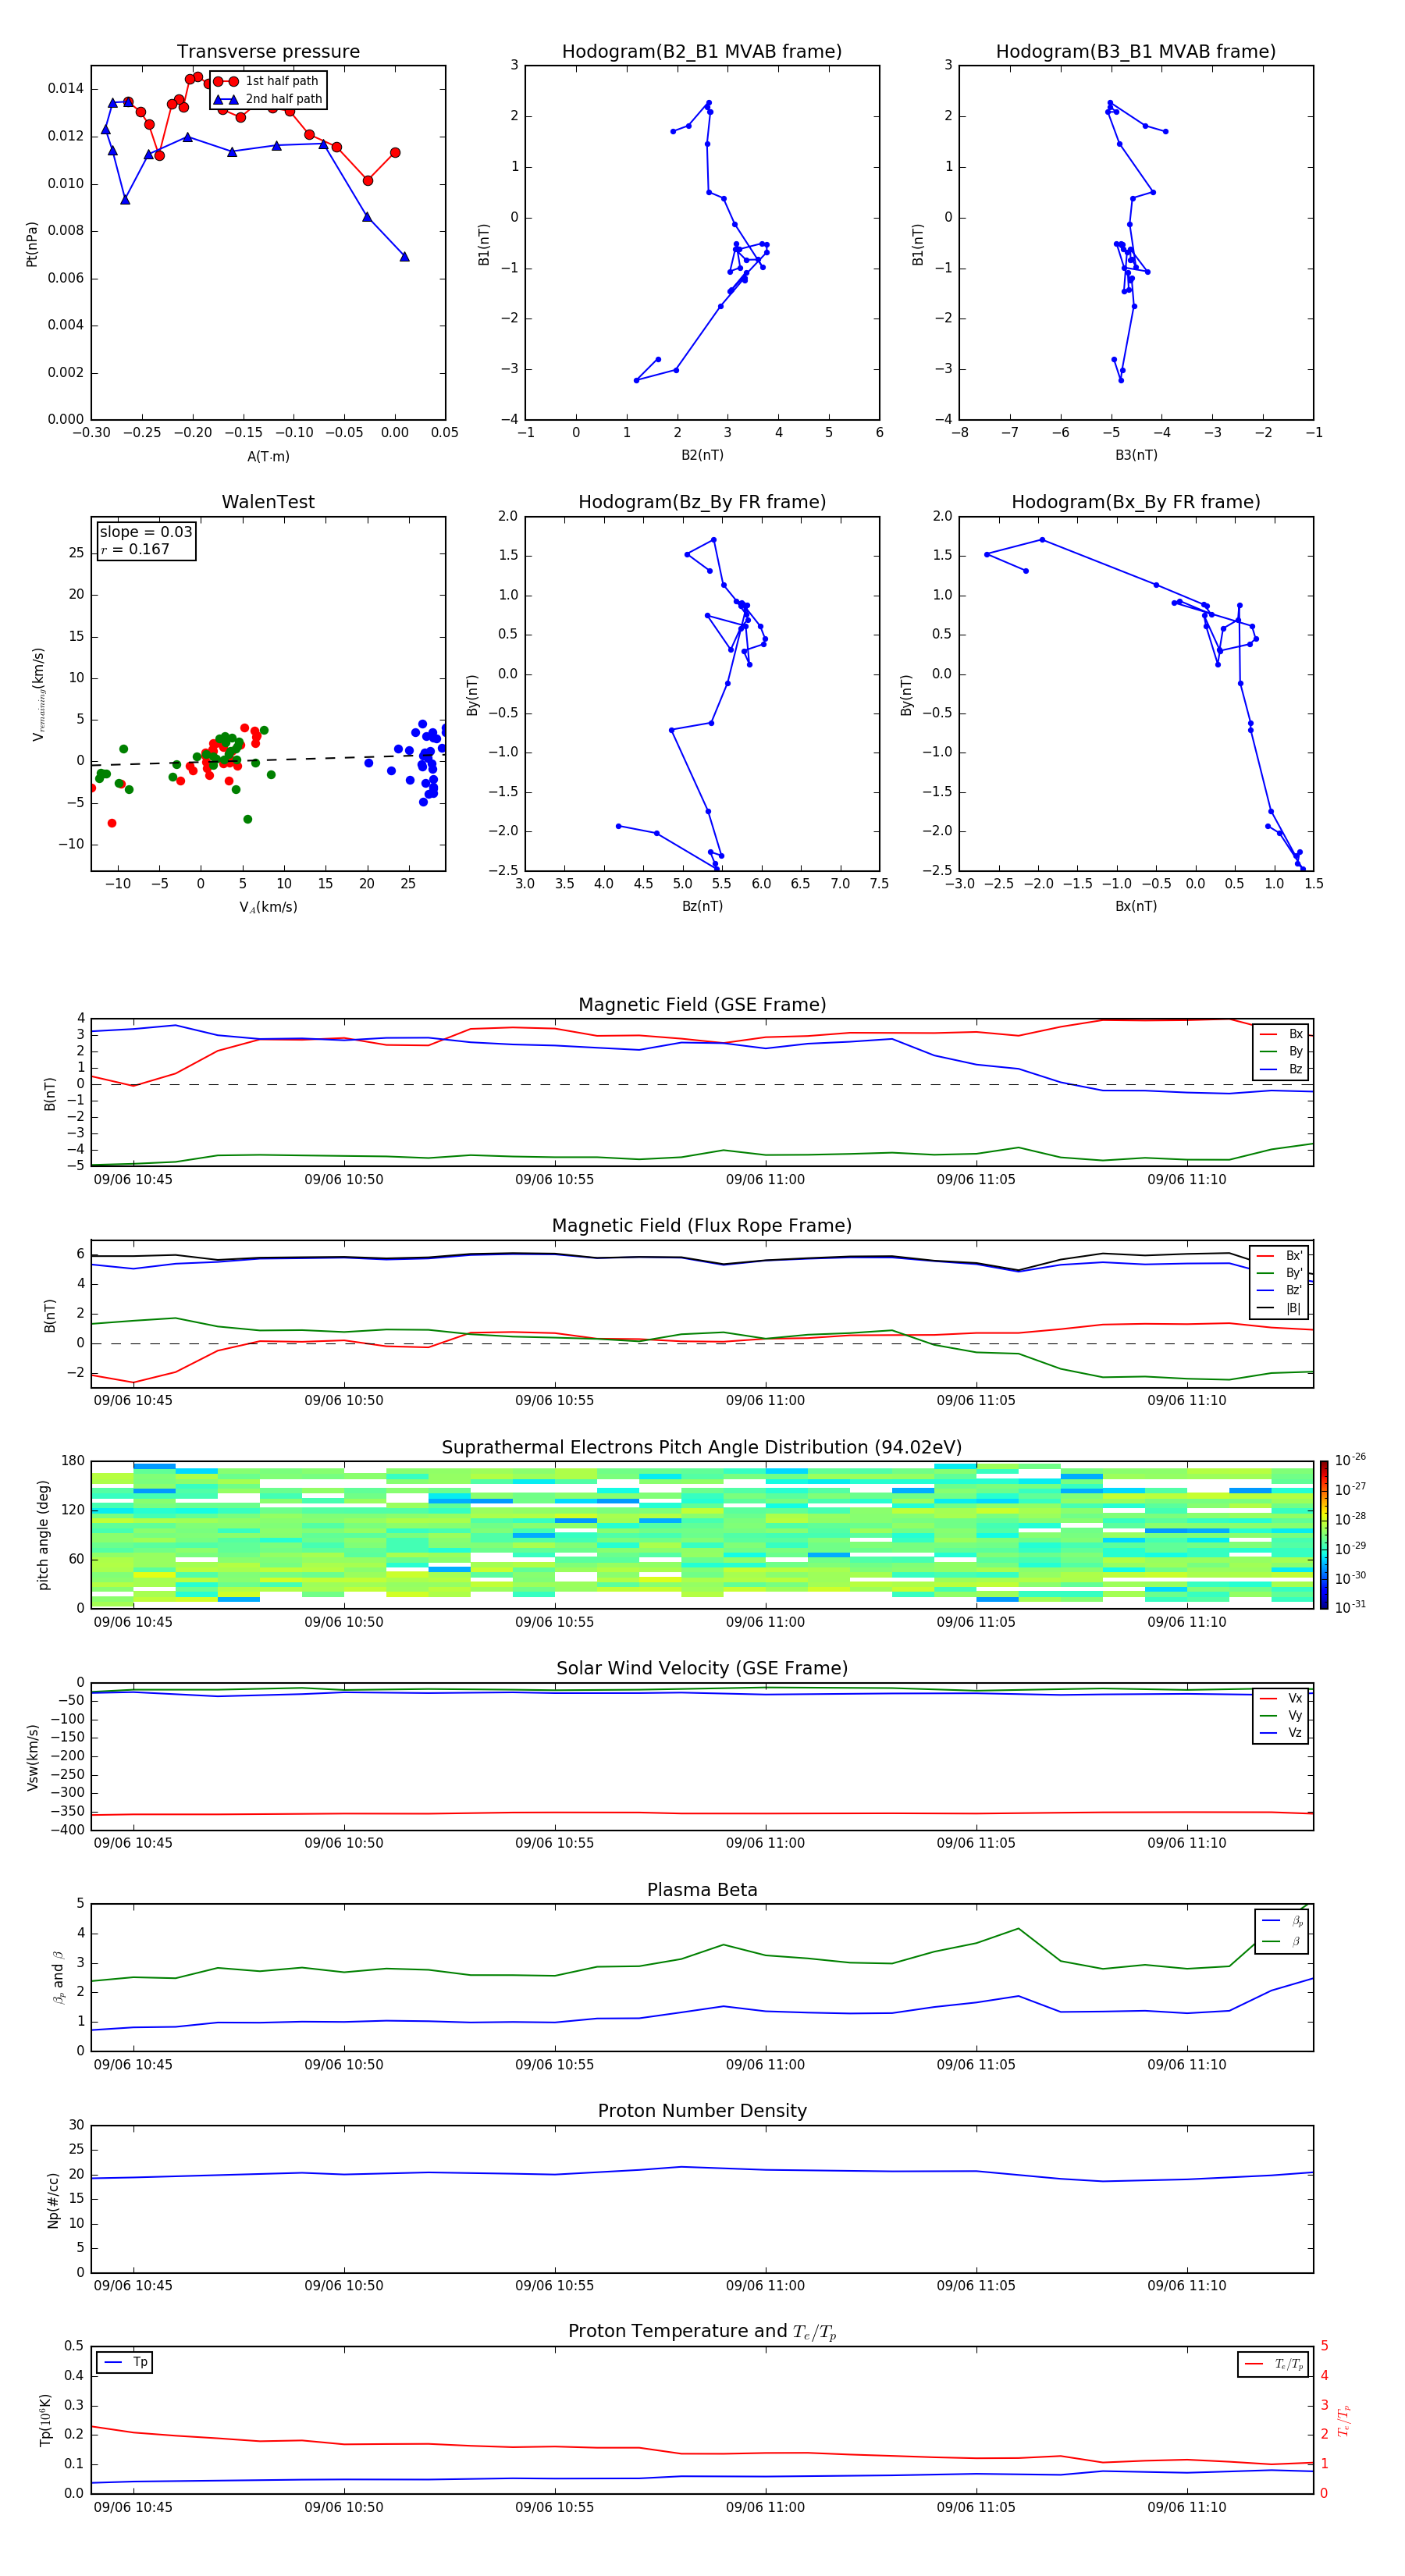The width and height of the screenshot is (1405, 2576).
Task: Select the "Proton Temperature and Te/Tp" title
Action: pyautogui.click(x=702, y=2332)
